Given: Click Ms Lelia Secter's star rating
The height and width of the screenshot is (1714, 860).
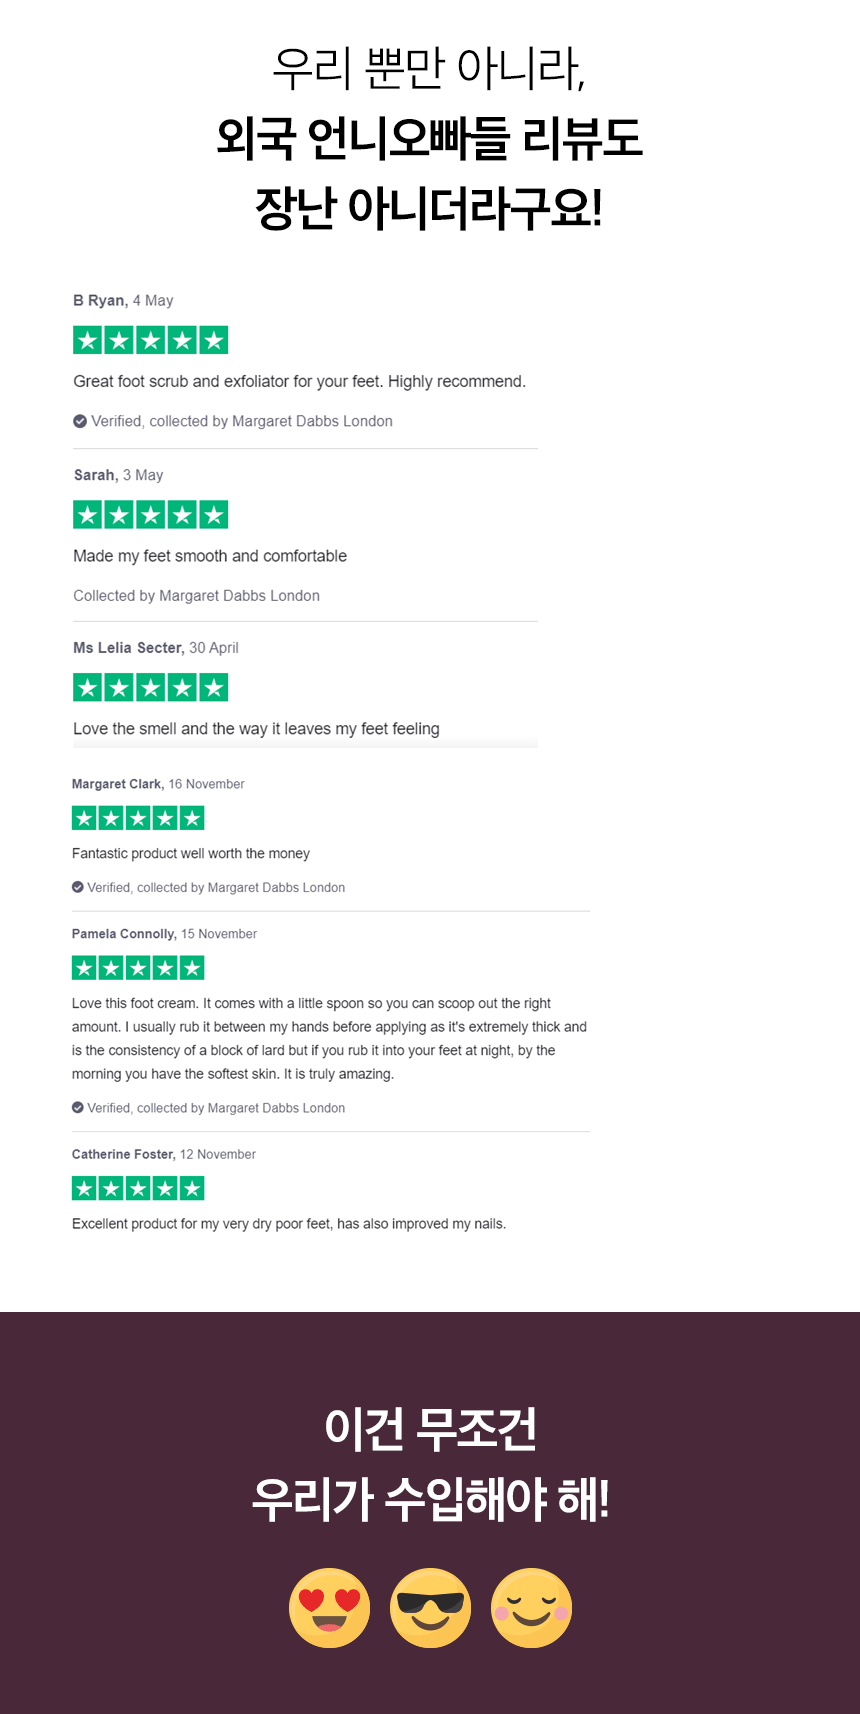Looking at the screenshot, I should click(150, 687).
